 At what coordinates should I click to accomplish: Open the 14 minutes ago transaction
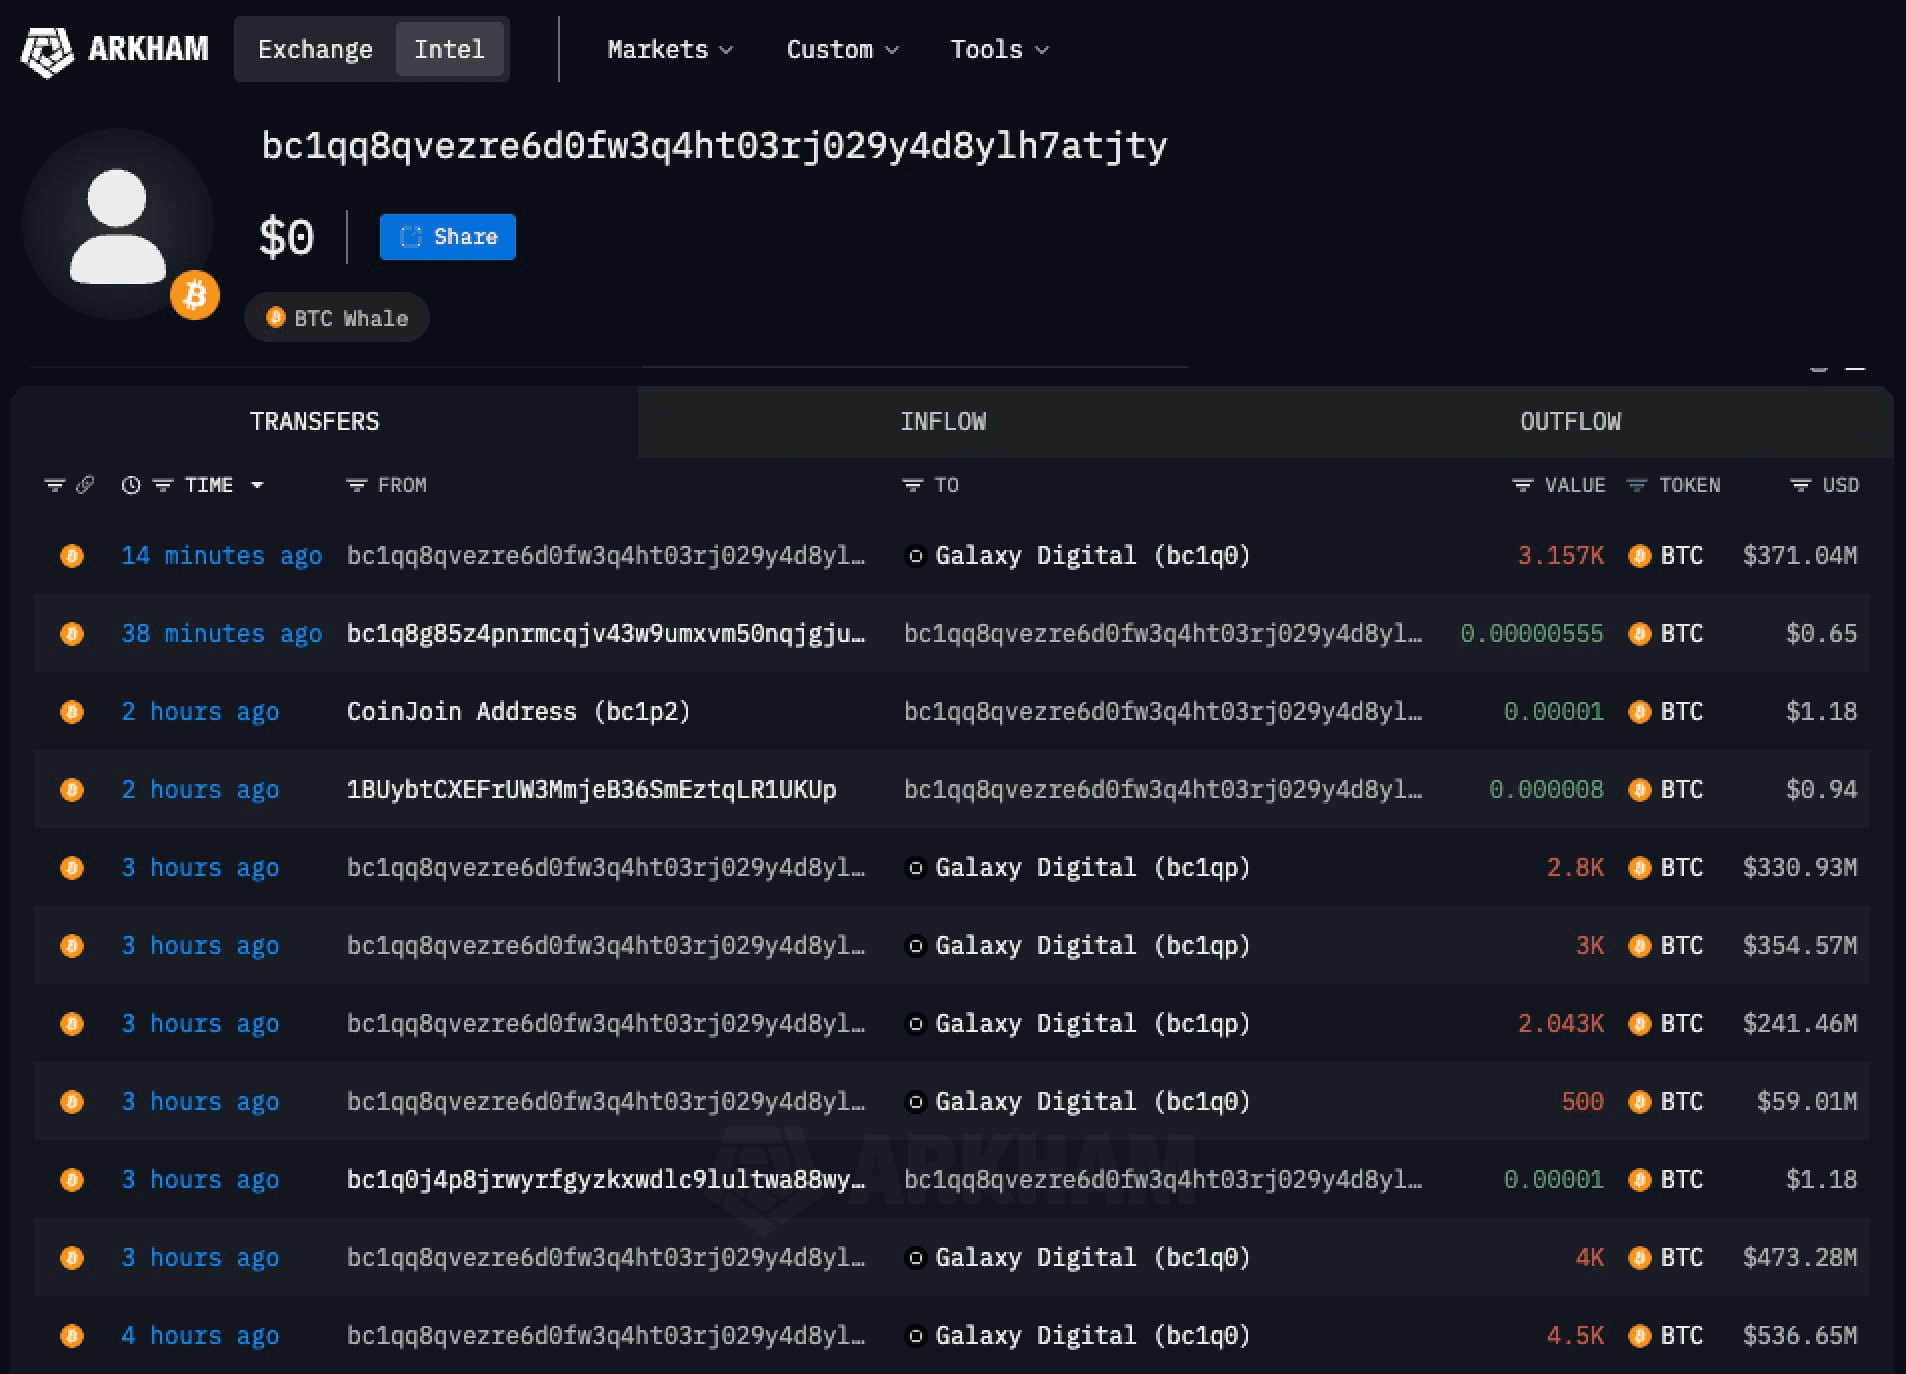coord(222,556)
